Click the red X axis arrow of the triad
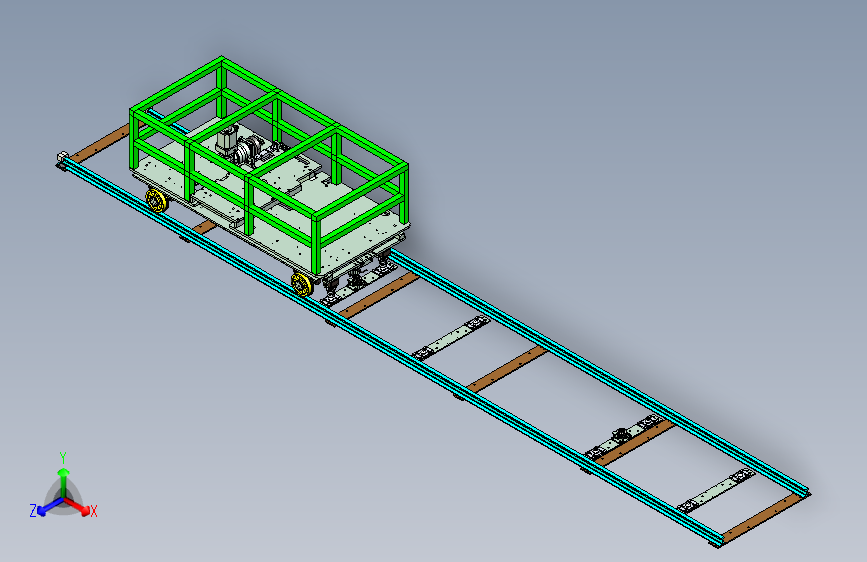This screenshot has width=867, height=562. pos(78,506)
